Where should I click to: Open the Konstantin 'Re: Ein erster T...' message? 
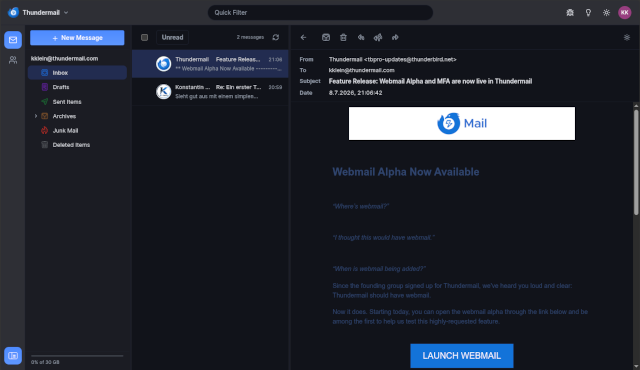click(x=210, y=91)
